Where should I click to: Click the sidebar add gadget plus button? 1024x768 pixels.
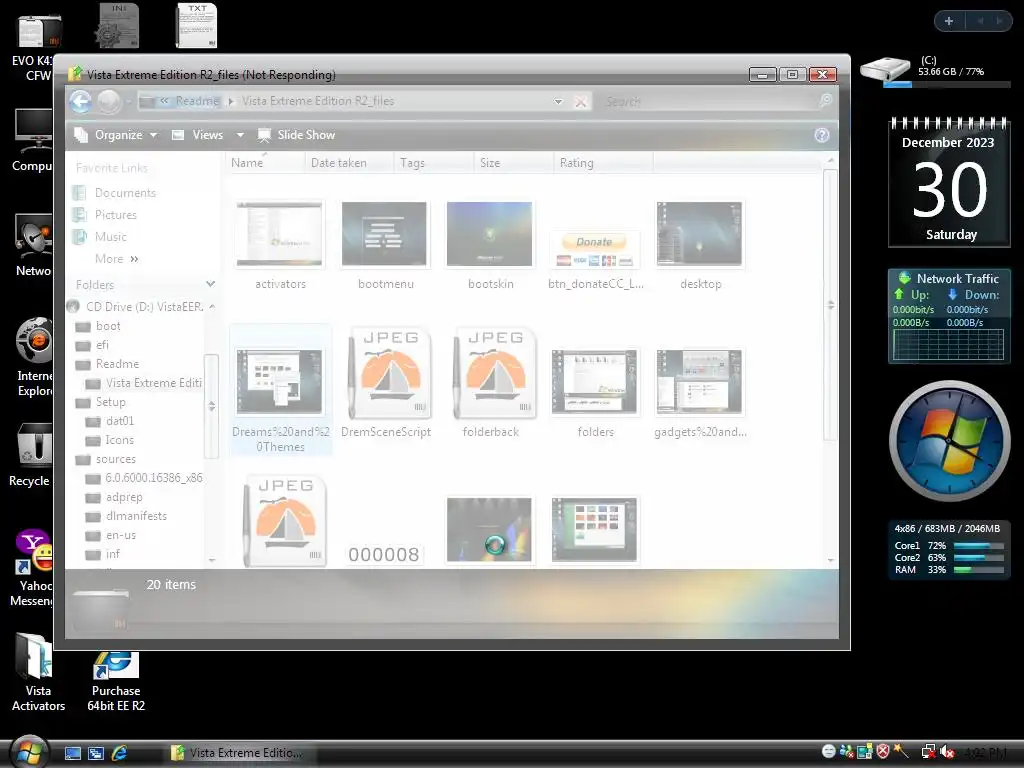[949, 21]
